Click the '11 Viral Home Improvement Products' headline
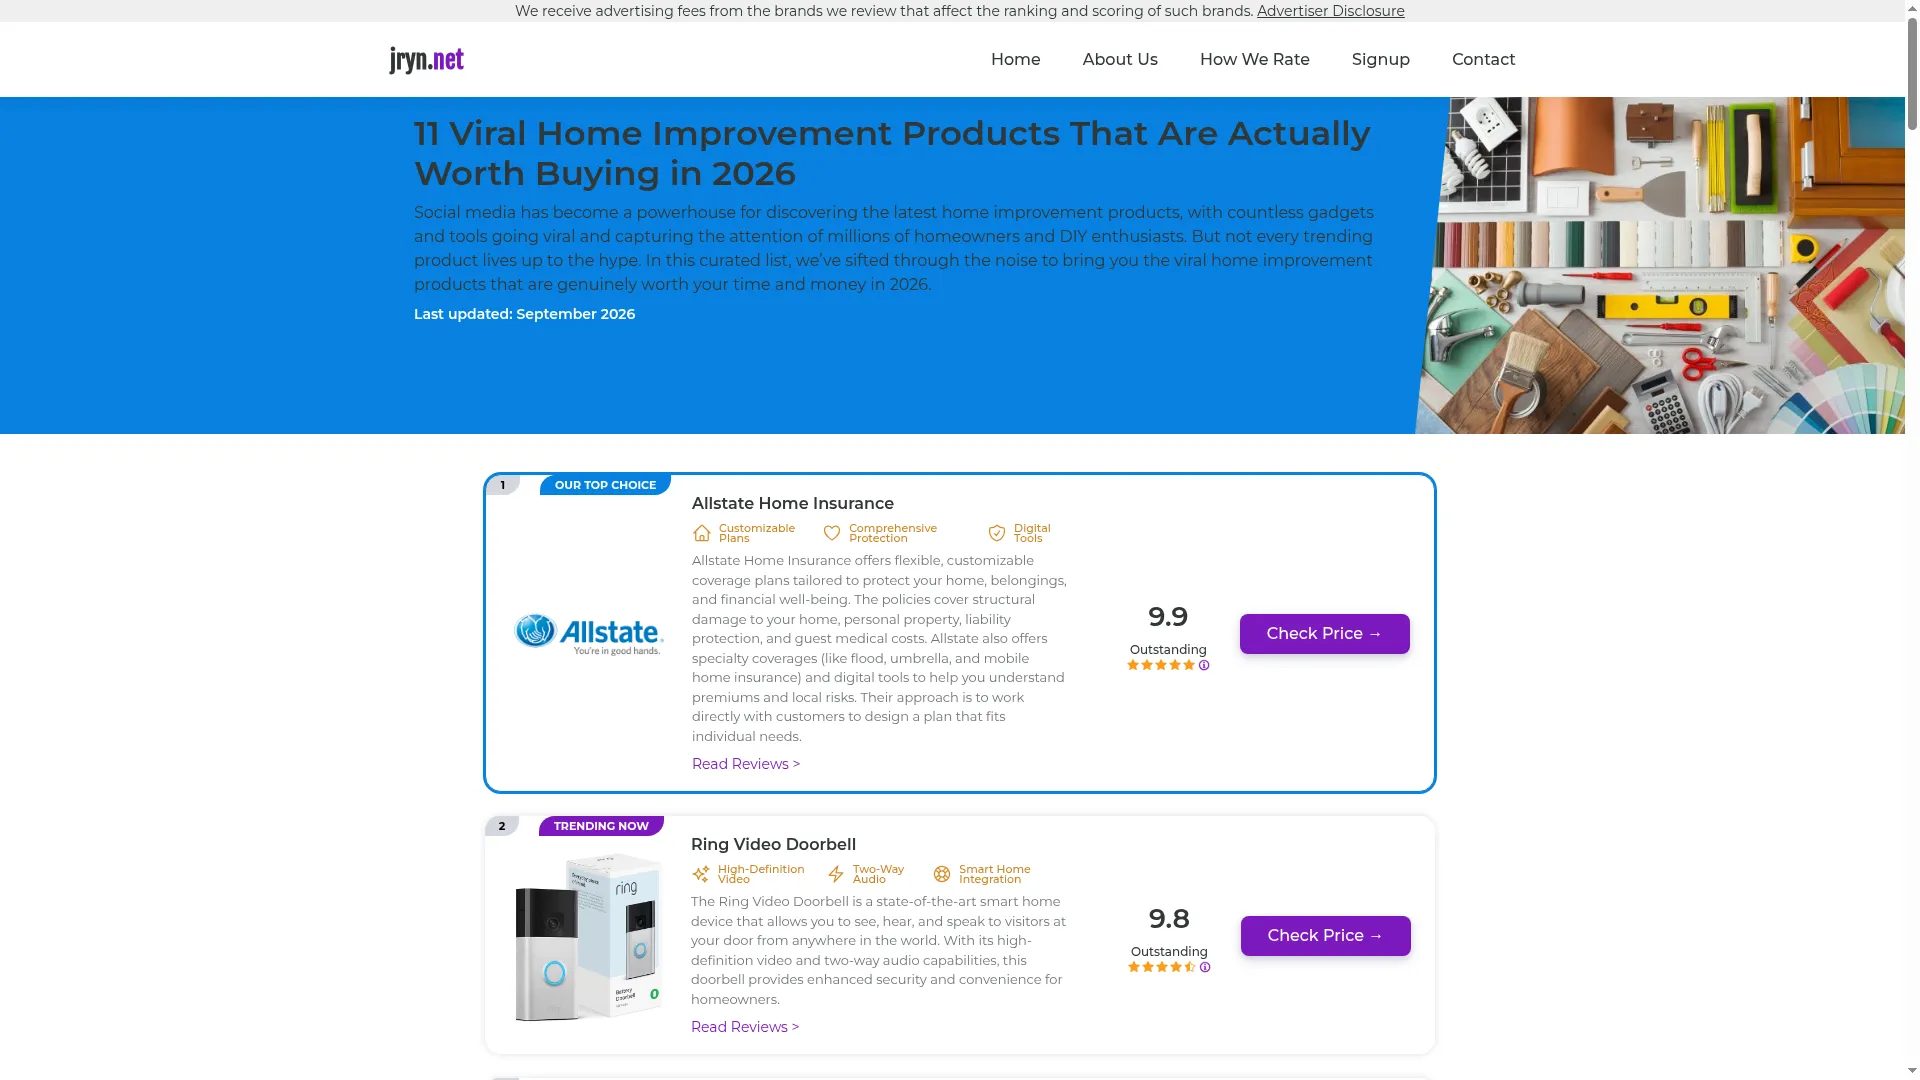Viewport: 1920px width, 1080px height. click(892, 153)
